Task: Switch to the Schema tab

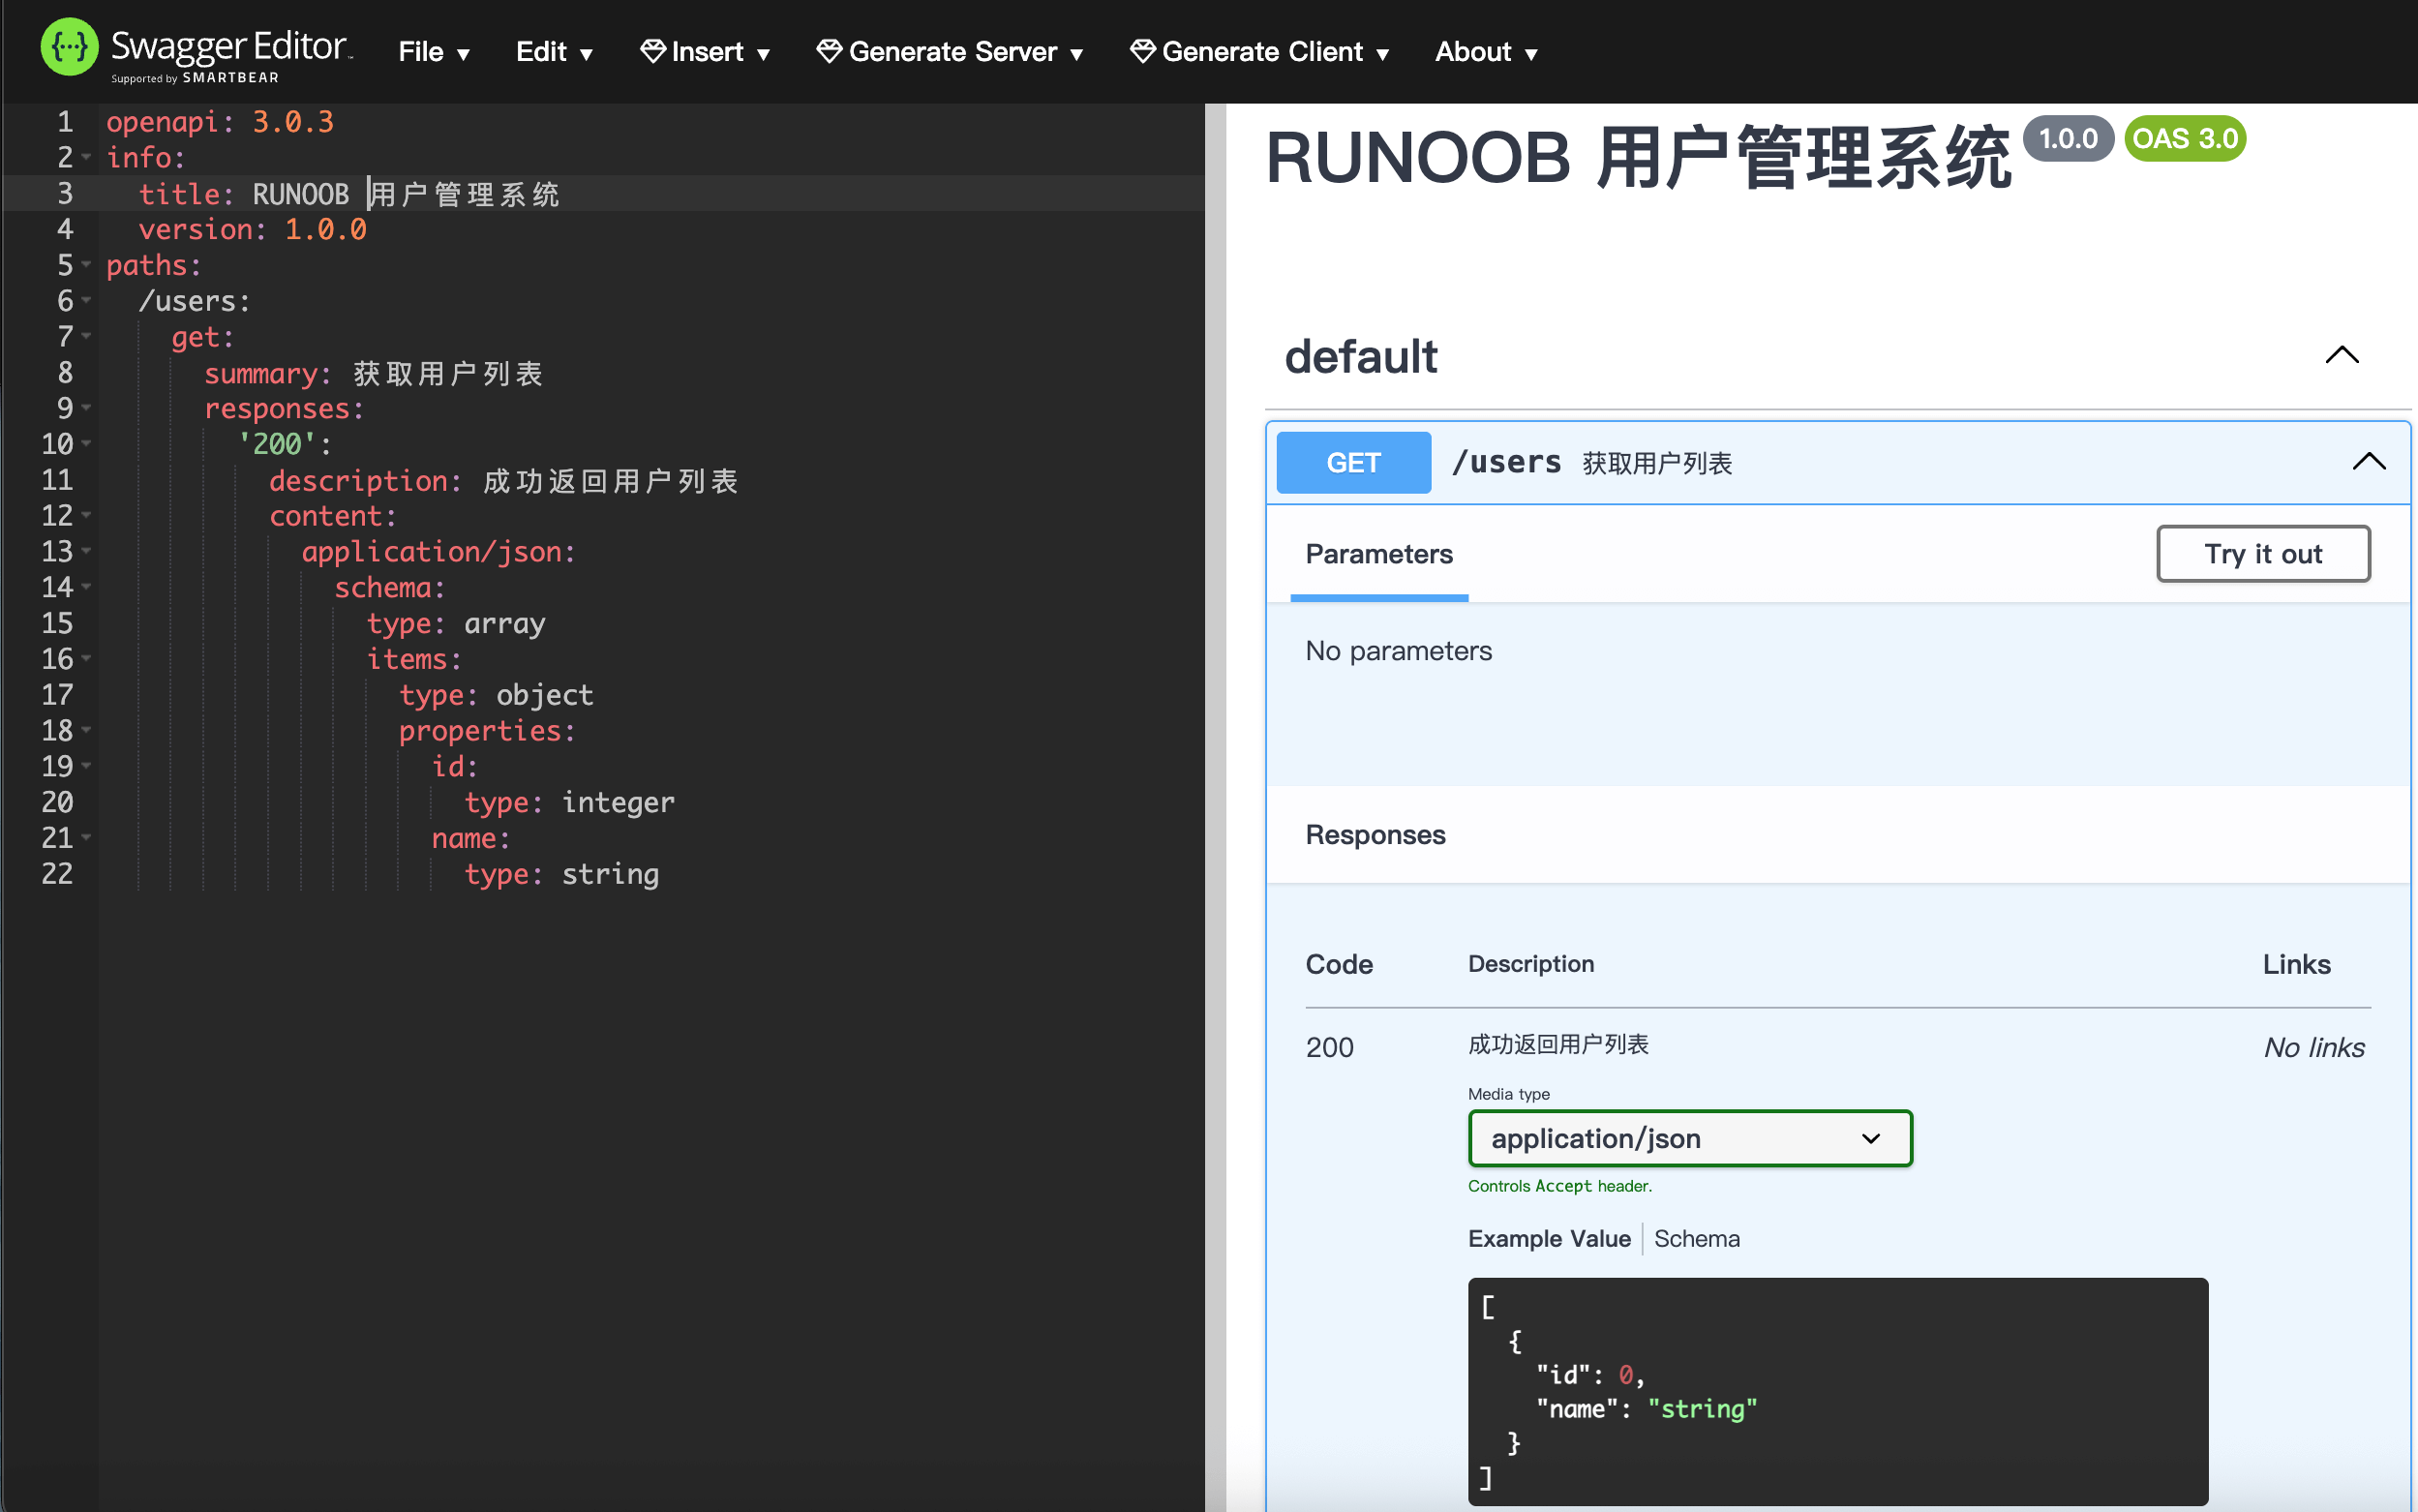Action: coord(1696,1238)
